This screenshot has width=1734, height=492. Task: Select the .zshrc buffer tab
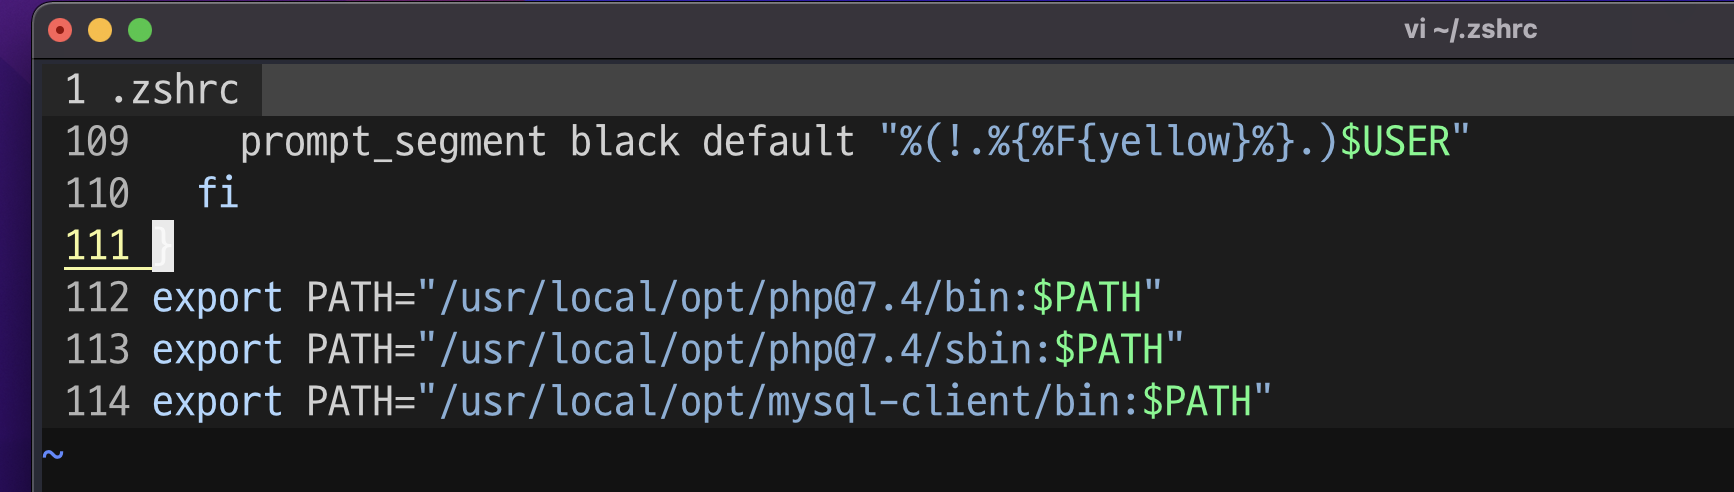[x=152, y=90]
